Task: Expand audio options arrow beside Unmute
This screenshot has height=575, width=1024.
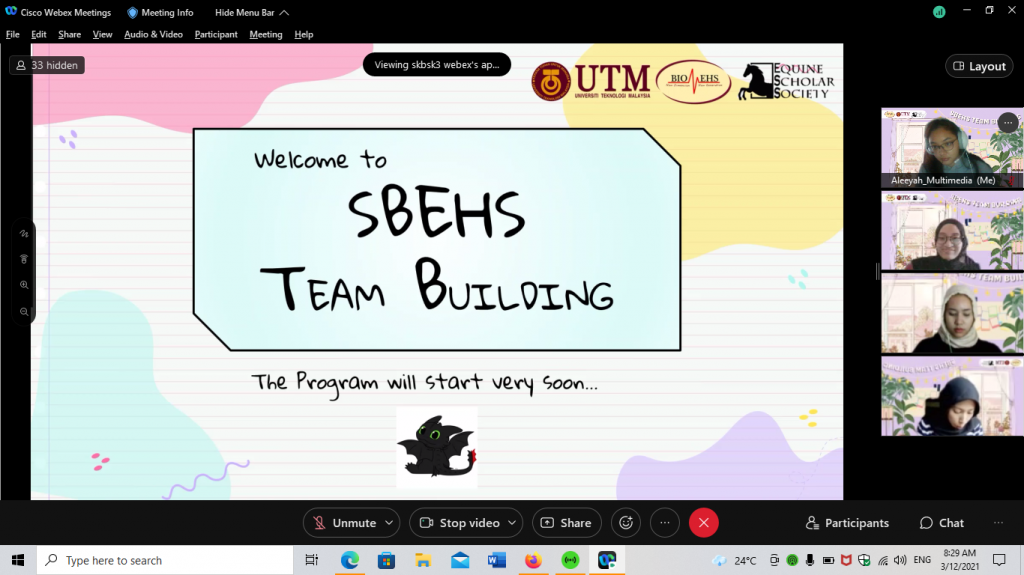Action: tap(389, 522)
